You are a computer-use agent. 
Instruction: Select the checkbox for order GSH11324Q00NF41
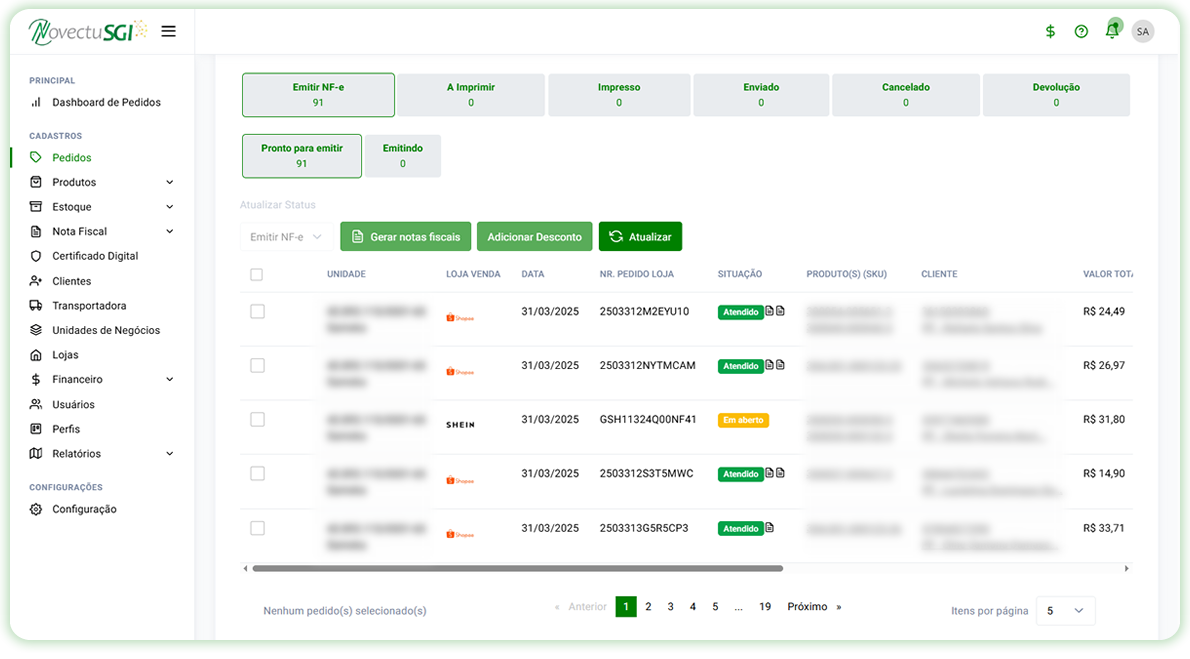click(257, 420)
